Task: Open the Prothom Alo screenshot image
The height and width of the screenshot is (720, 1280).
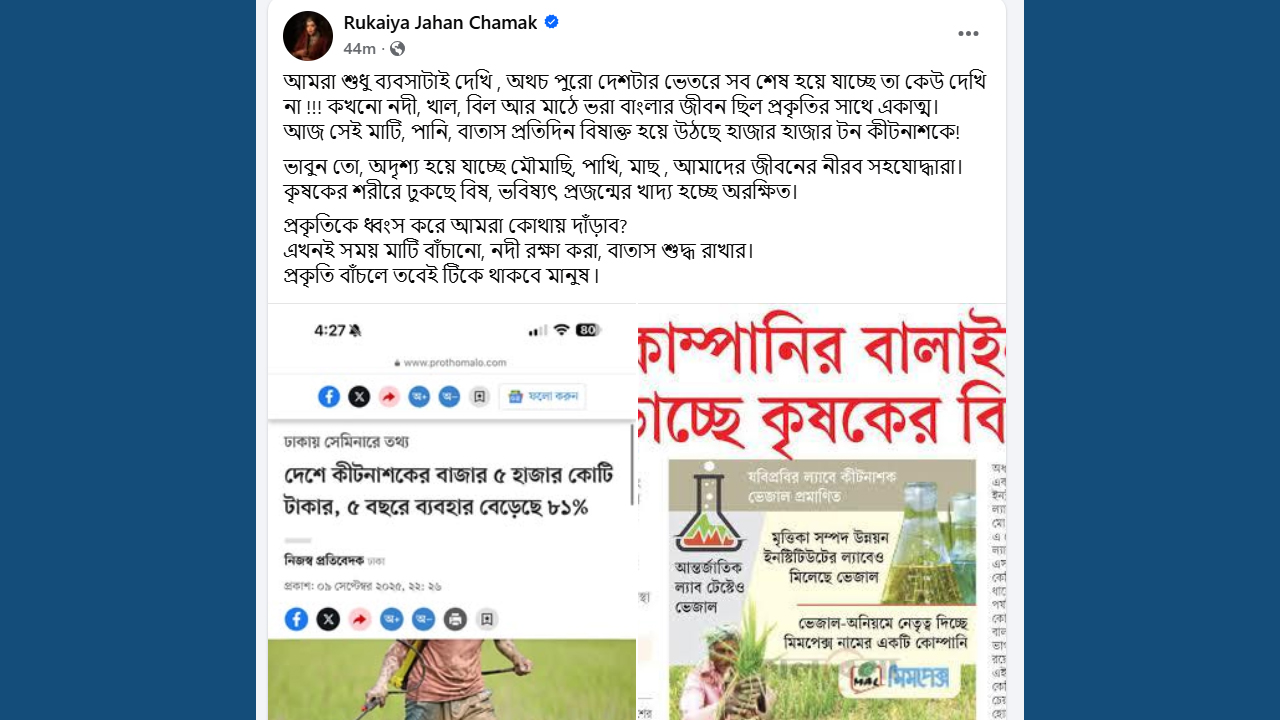Action: (451, 512)
